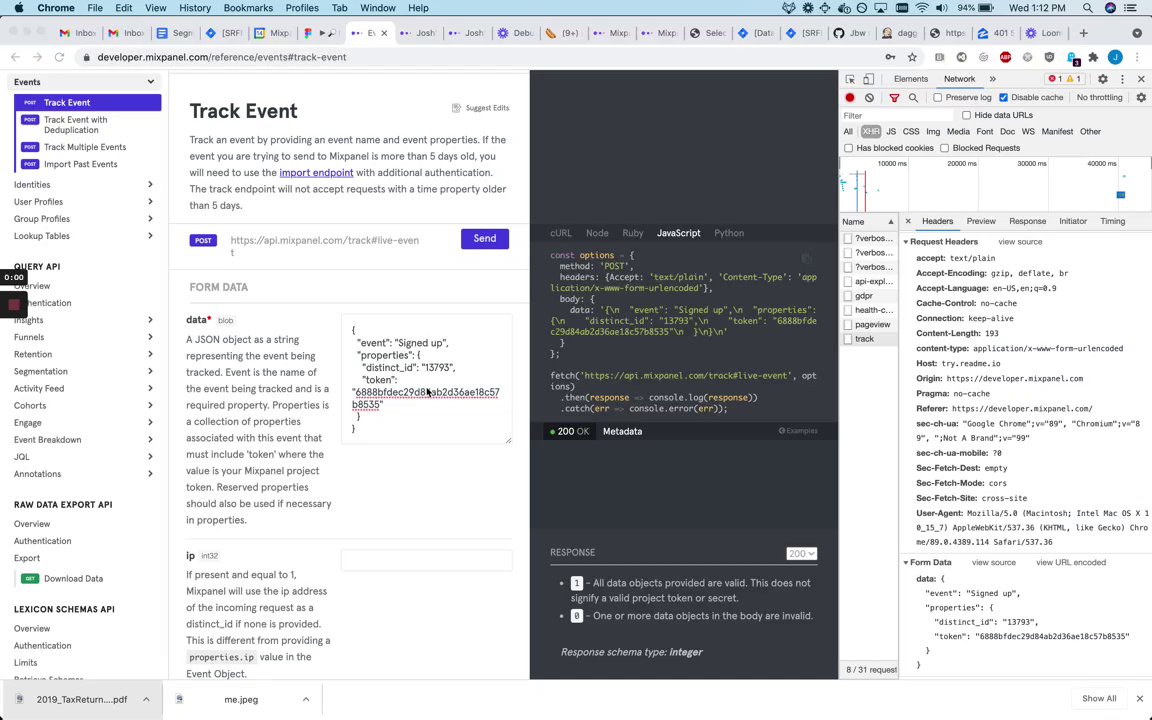1152x720 pixels.
Task: Collapse the Form Data section in DevTools
Action: (906, 563)
